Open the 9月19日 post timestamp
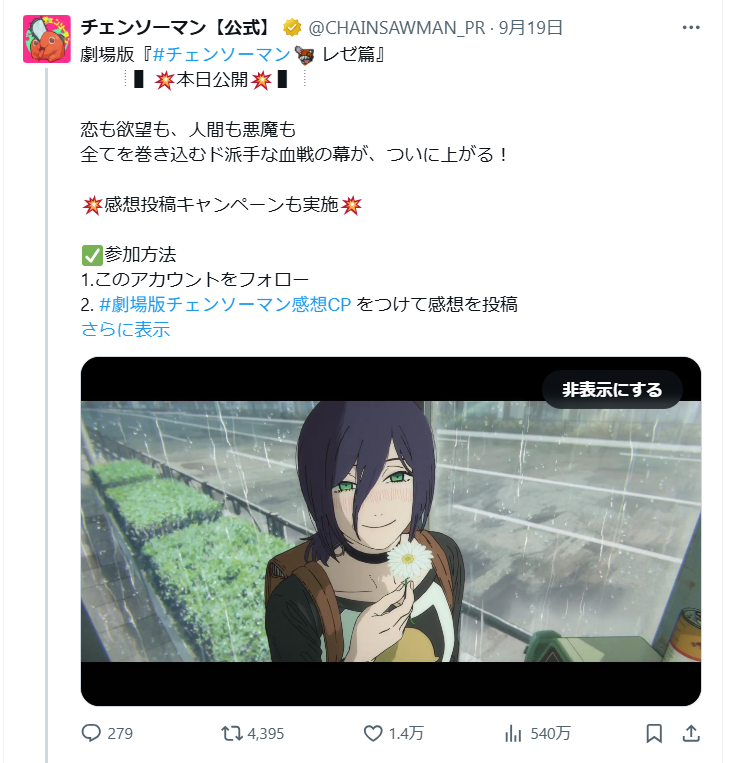 (530, 28)
